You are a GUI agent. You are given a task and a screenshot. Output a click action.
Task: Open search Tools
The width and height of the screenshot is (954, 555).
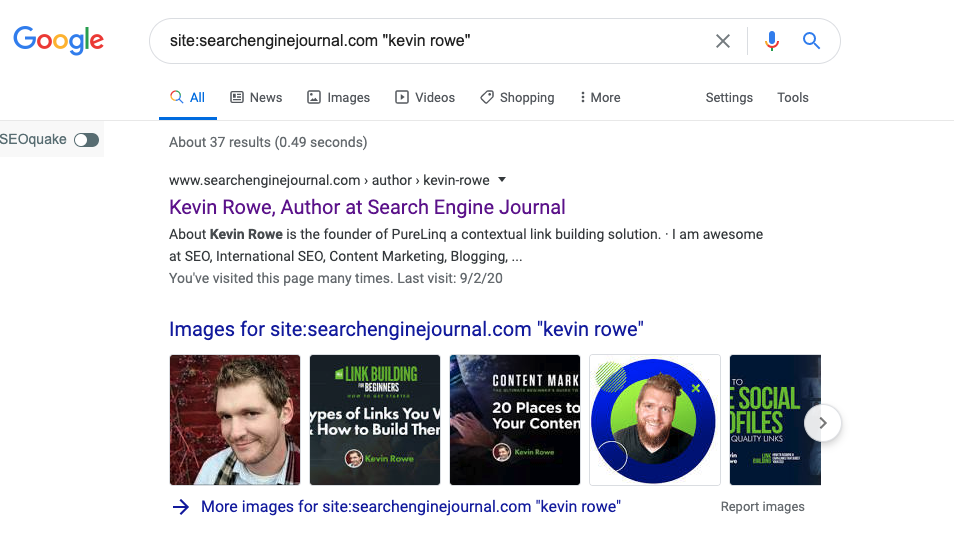pyautogui.click(x=793, y=97)
